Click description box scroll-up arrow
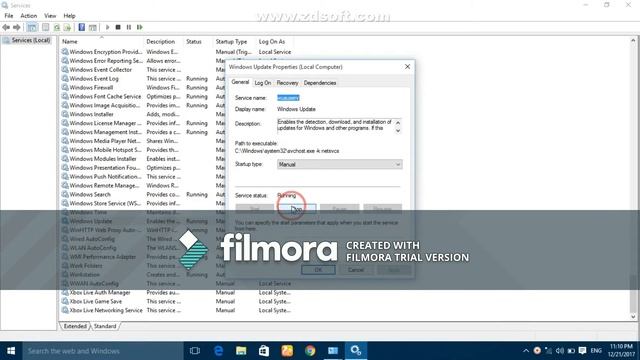640x360 pixels. [398, 122]
